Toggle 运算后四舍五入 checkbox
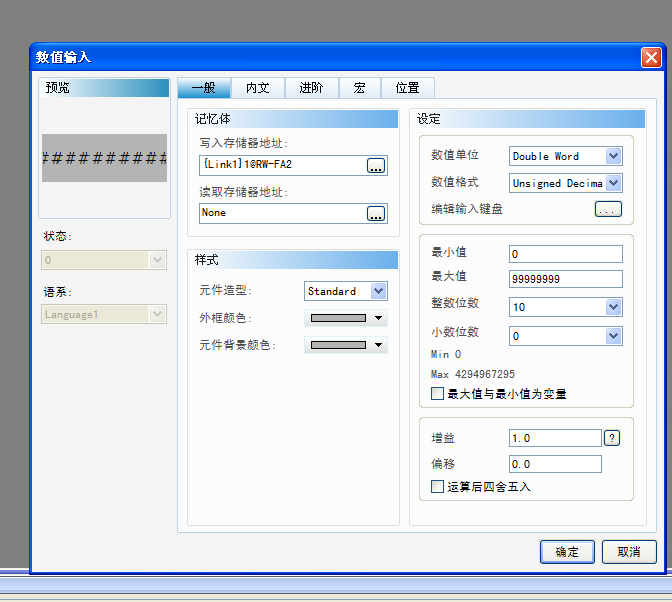The height and width of the screenshot is (602, 672). [437, 487]
